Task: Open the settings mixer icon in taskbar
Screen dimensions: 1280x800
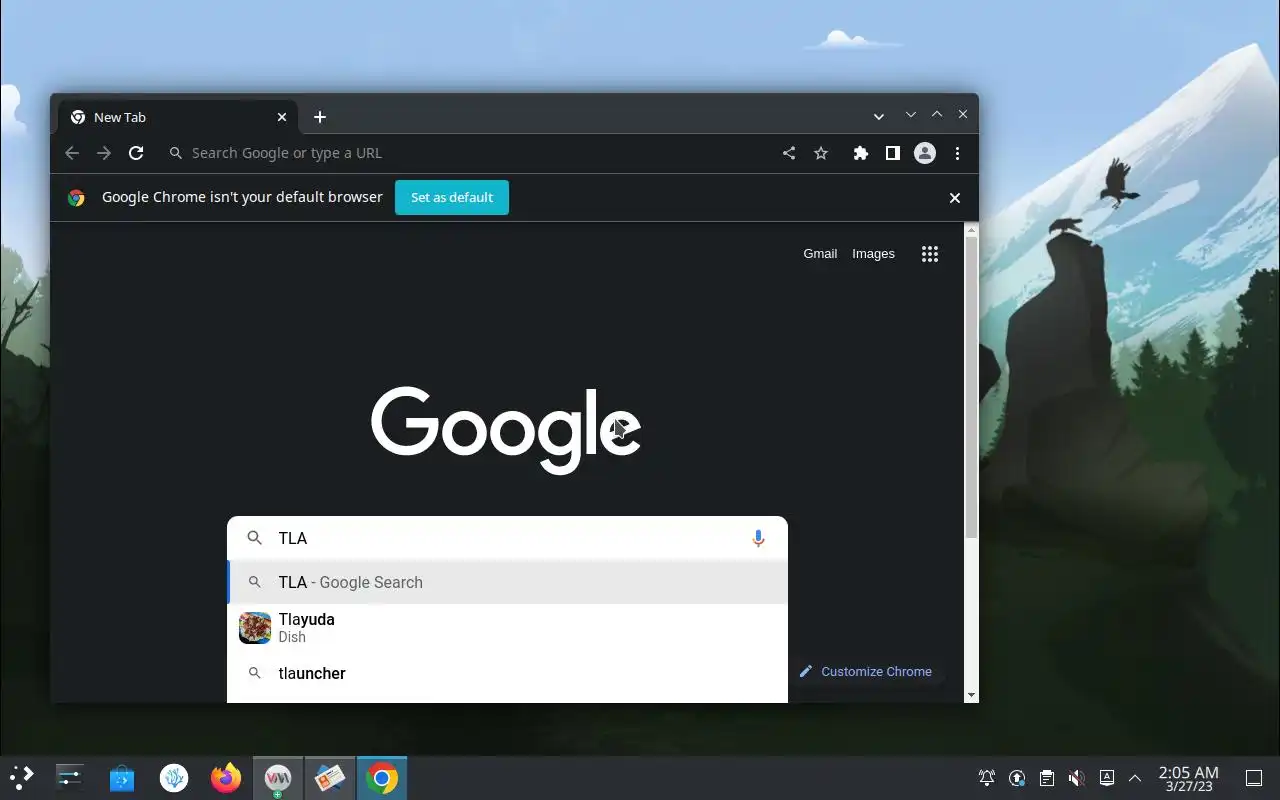Action: pos(70,778)
